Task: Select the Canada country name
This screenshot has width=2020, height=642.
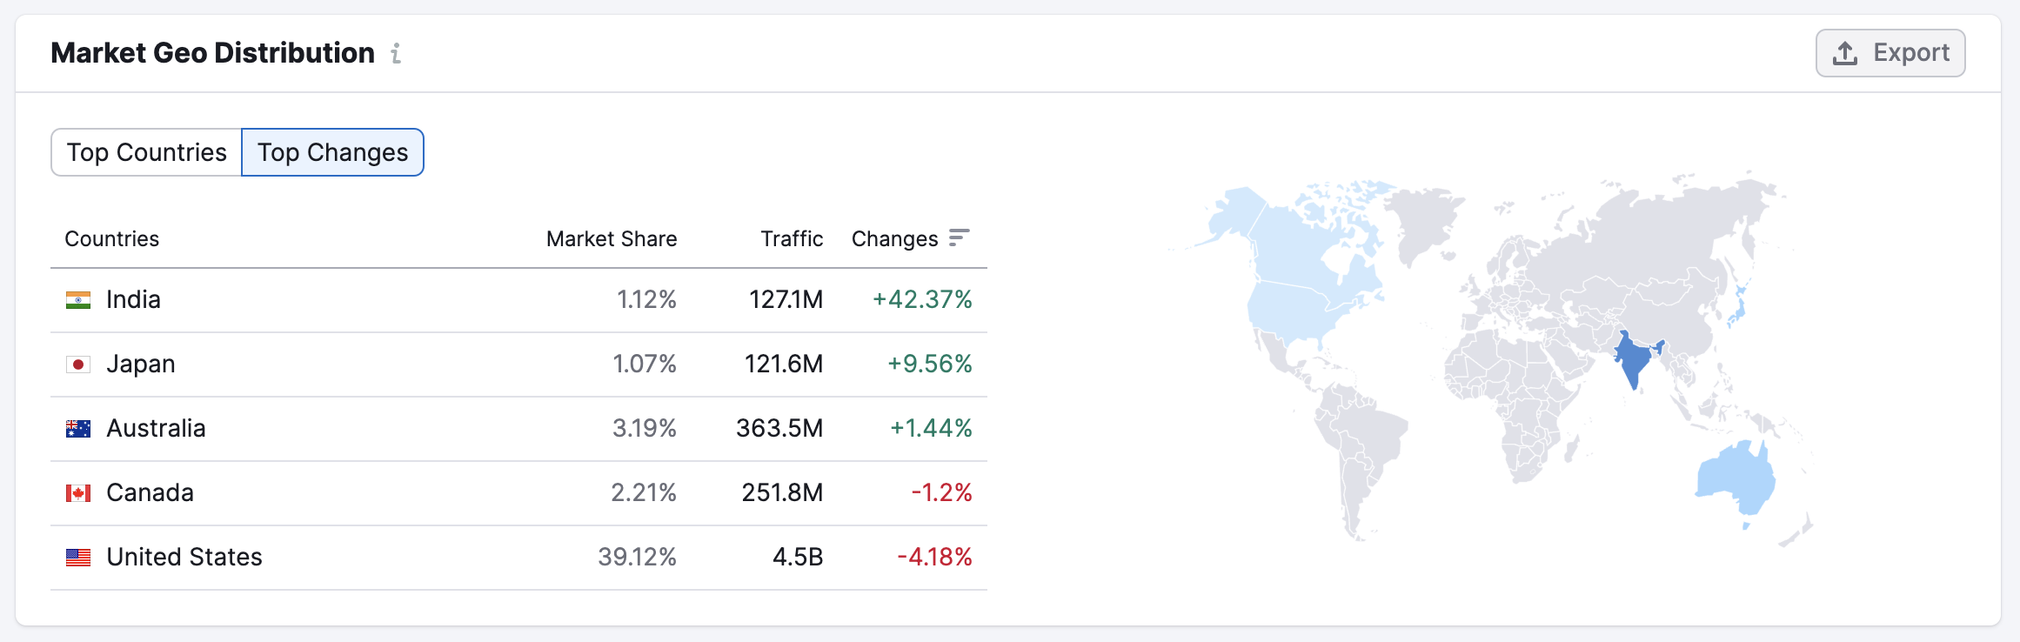Action: click(150, 493)
